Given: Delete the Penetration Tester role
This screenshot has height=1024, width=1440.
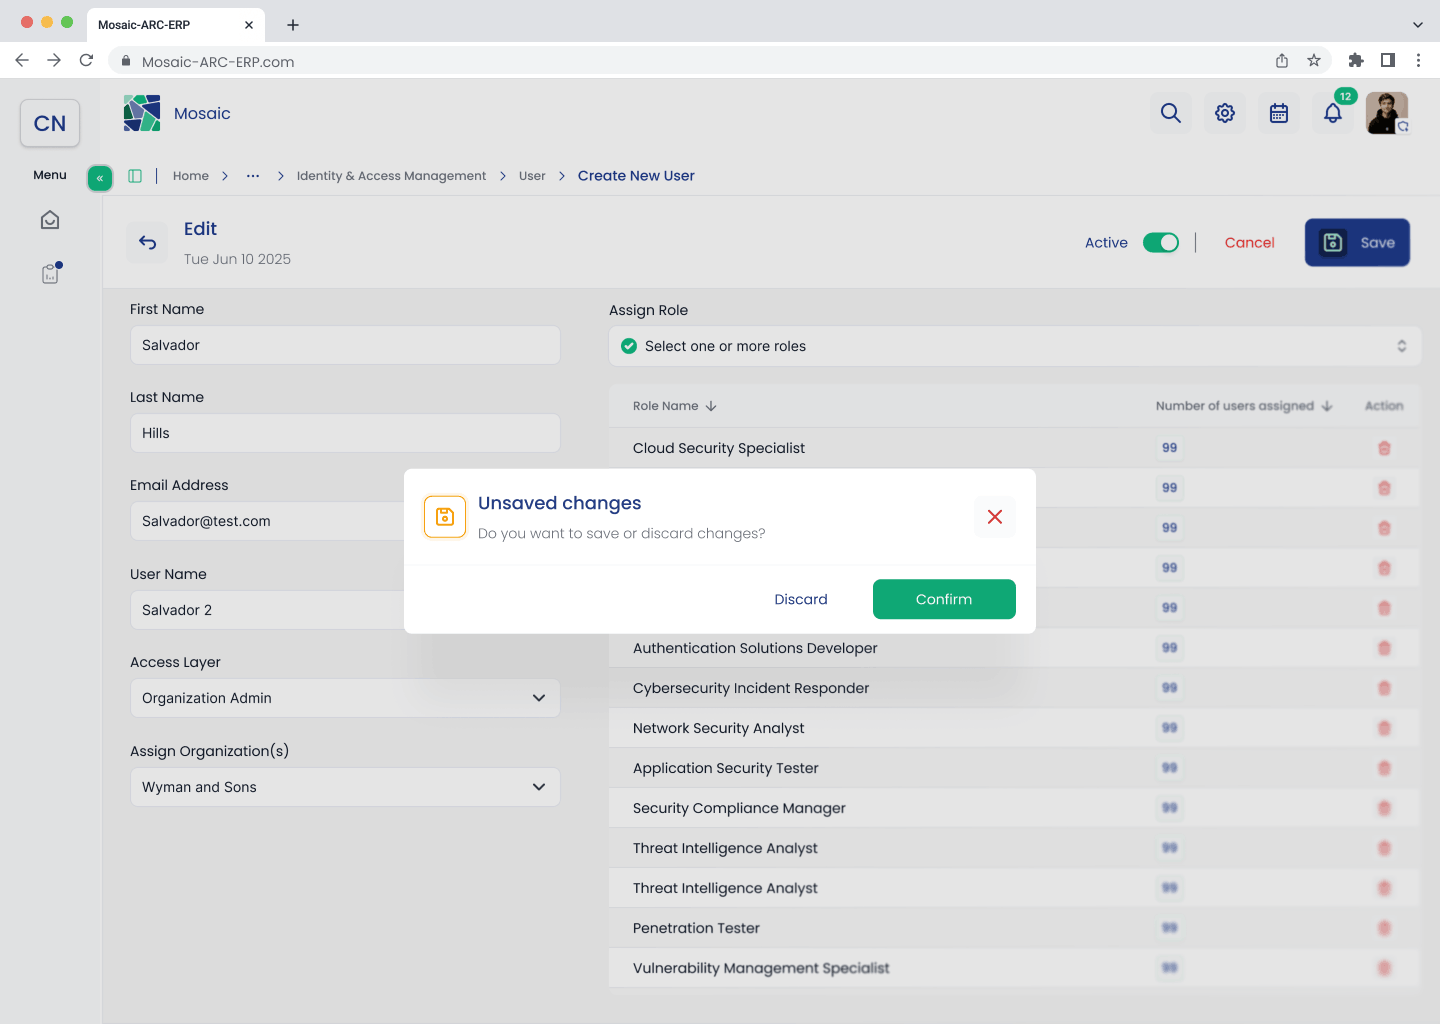Looking at the screenshot, I should [x=1384, y=928].
